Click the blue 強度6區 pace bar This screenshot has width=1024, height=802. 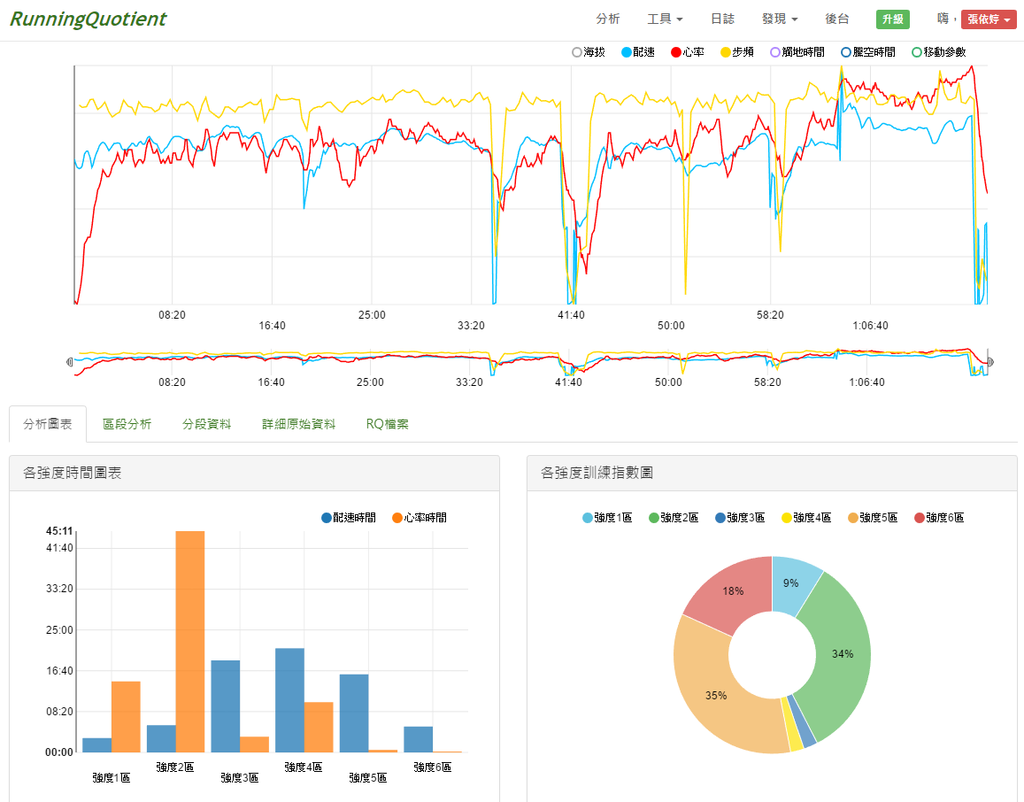pyautogui.click(x=418, y=739)
